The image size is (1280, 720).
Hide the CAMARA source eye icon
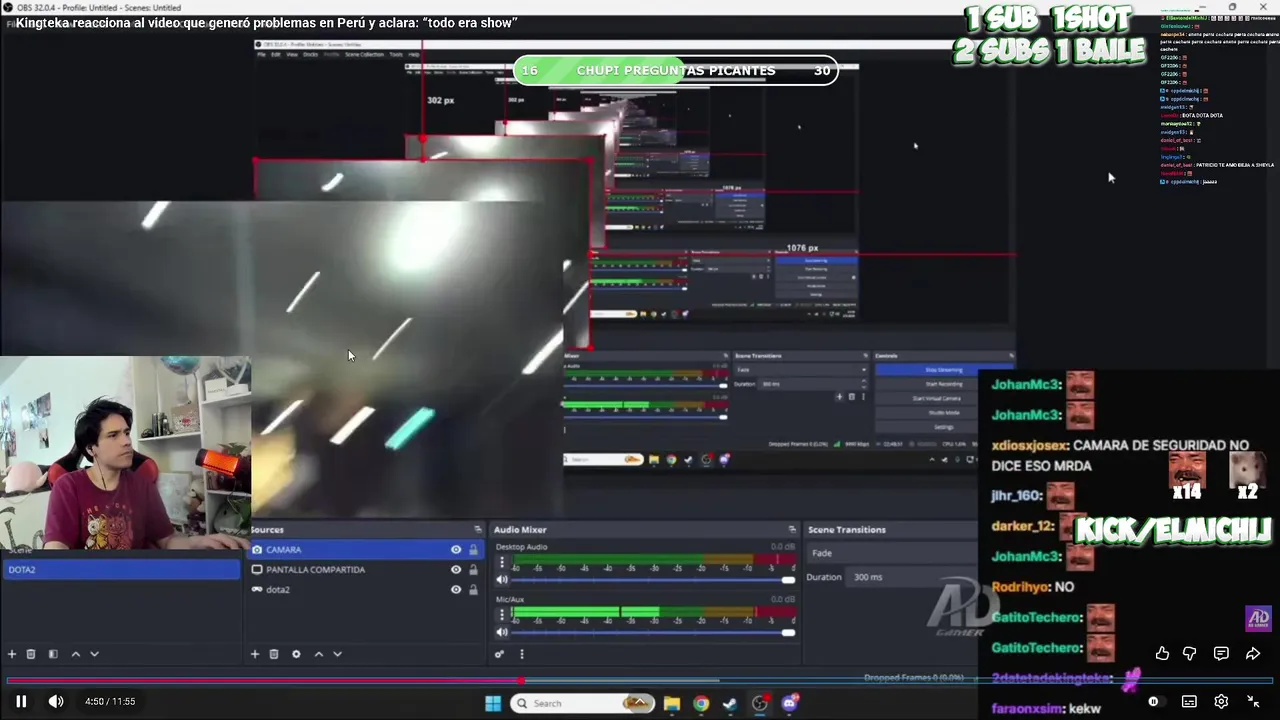pos(456,549)
